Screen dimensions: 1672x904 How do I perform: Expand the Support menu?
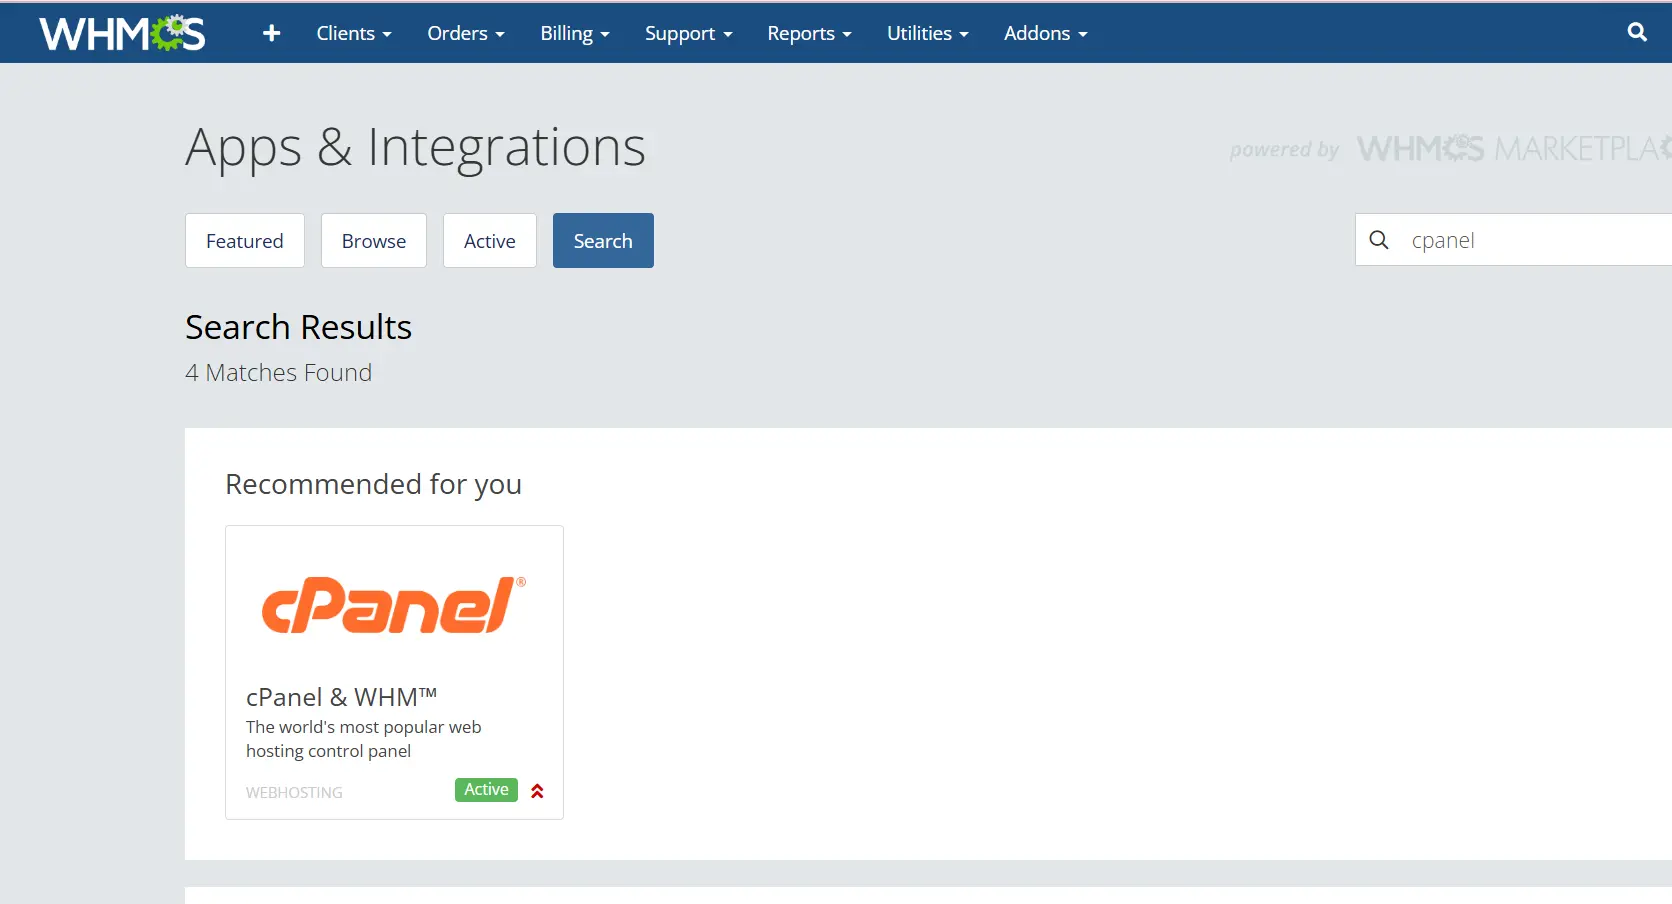click(688, 33)
